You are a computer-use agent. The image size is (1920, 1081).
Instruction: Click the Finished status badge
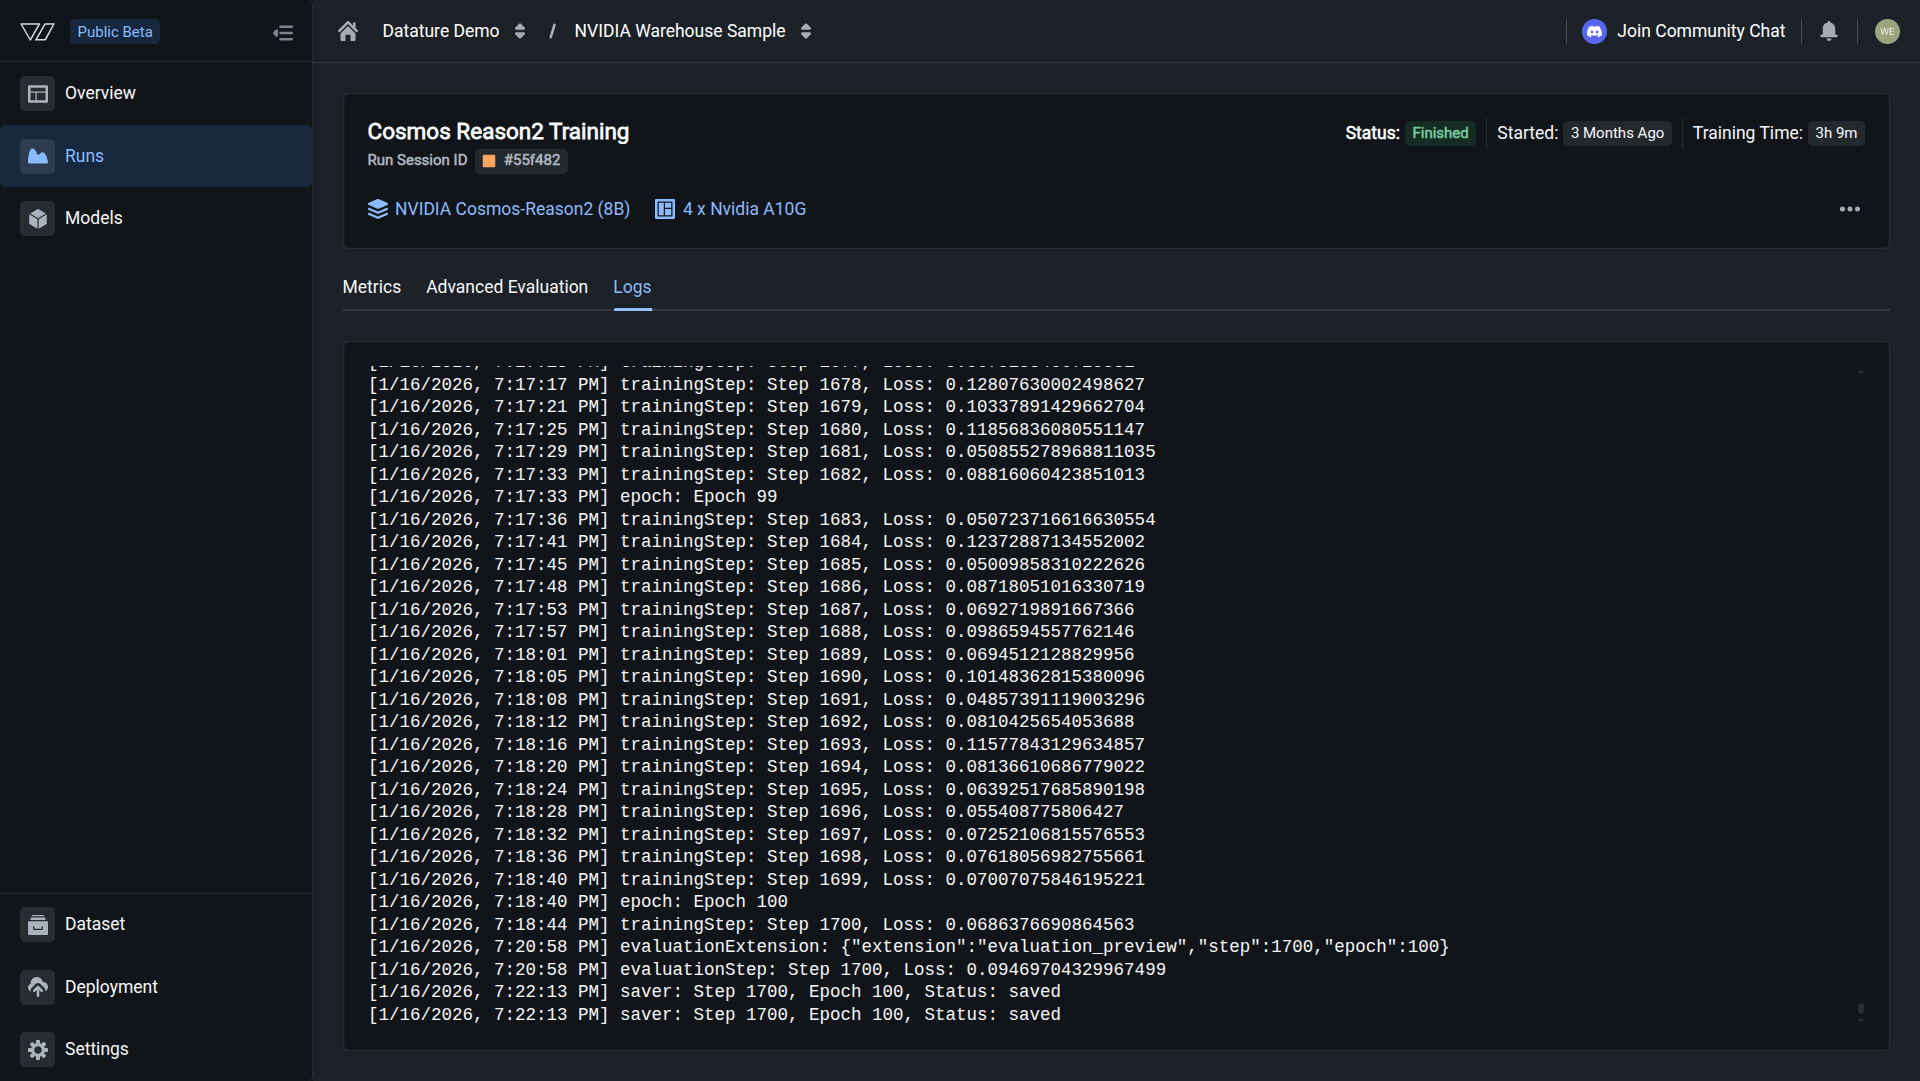pos(1440,133)
